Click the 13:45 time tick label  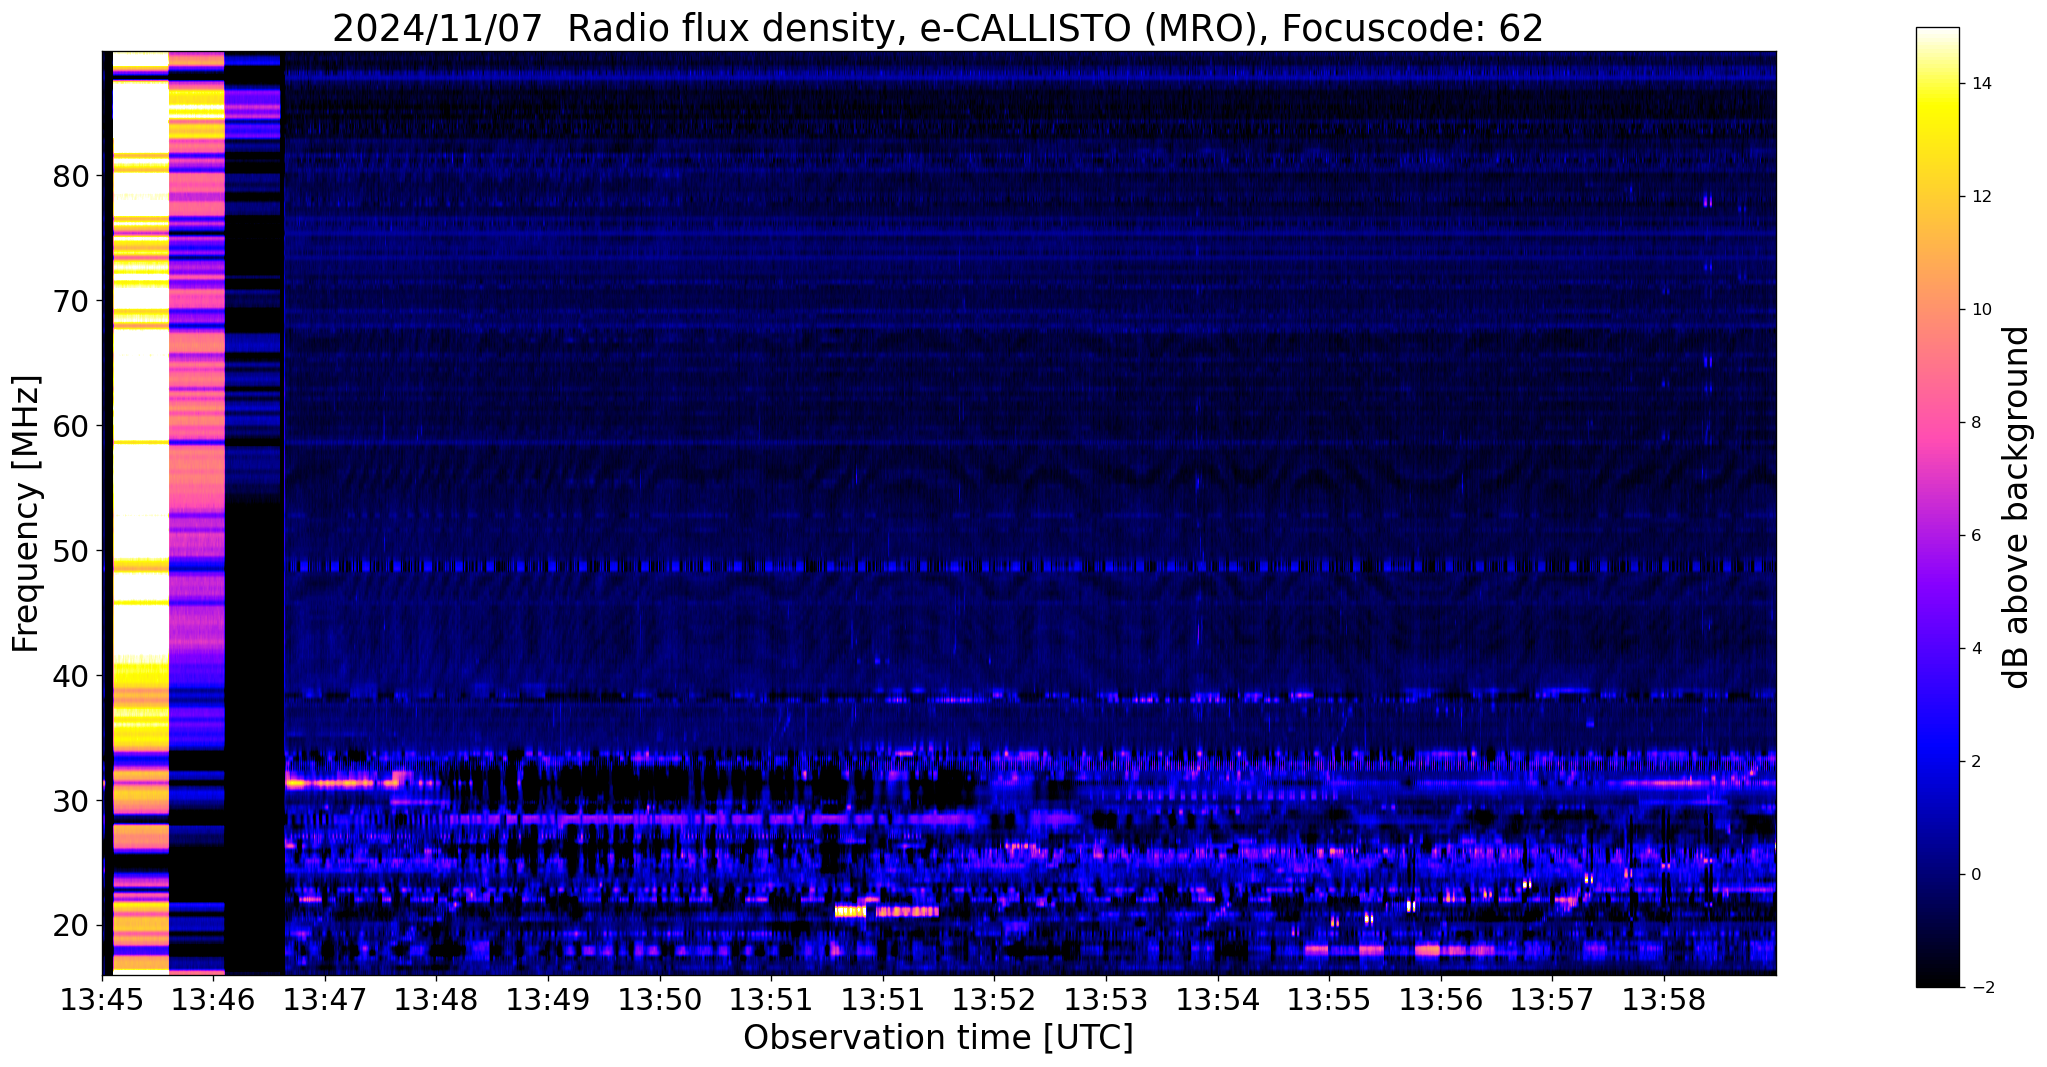coord(102,999)
